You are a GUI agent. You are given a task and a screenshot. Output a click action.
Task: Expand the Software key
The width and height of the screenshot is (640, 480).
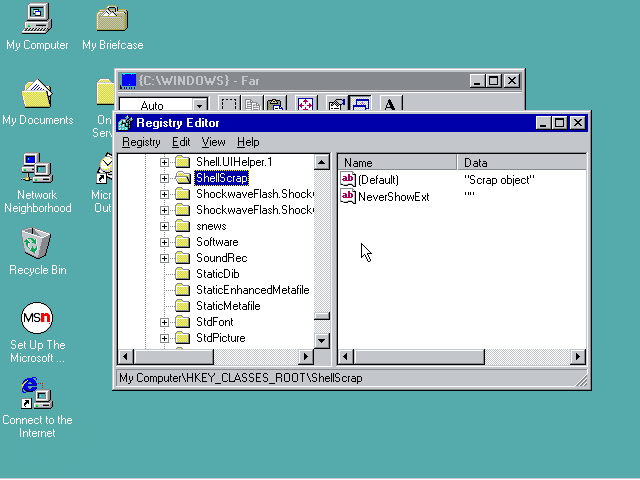(164, 242)
